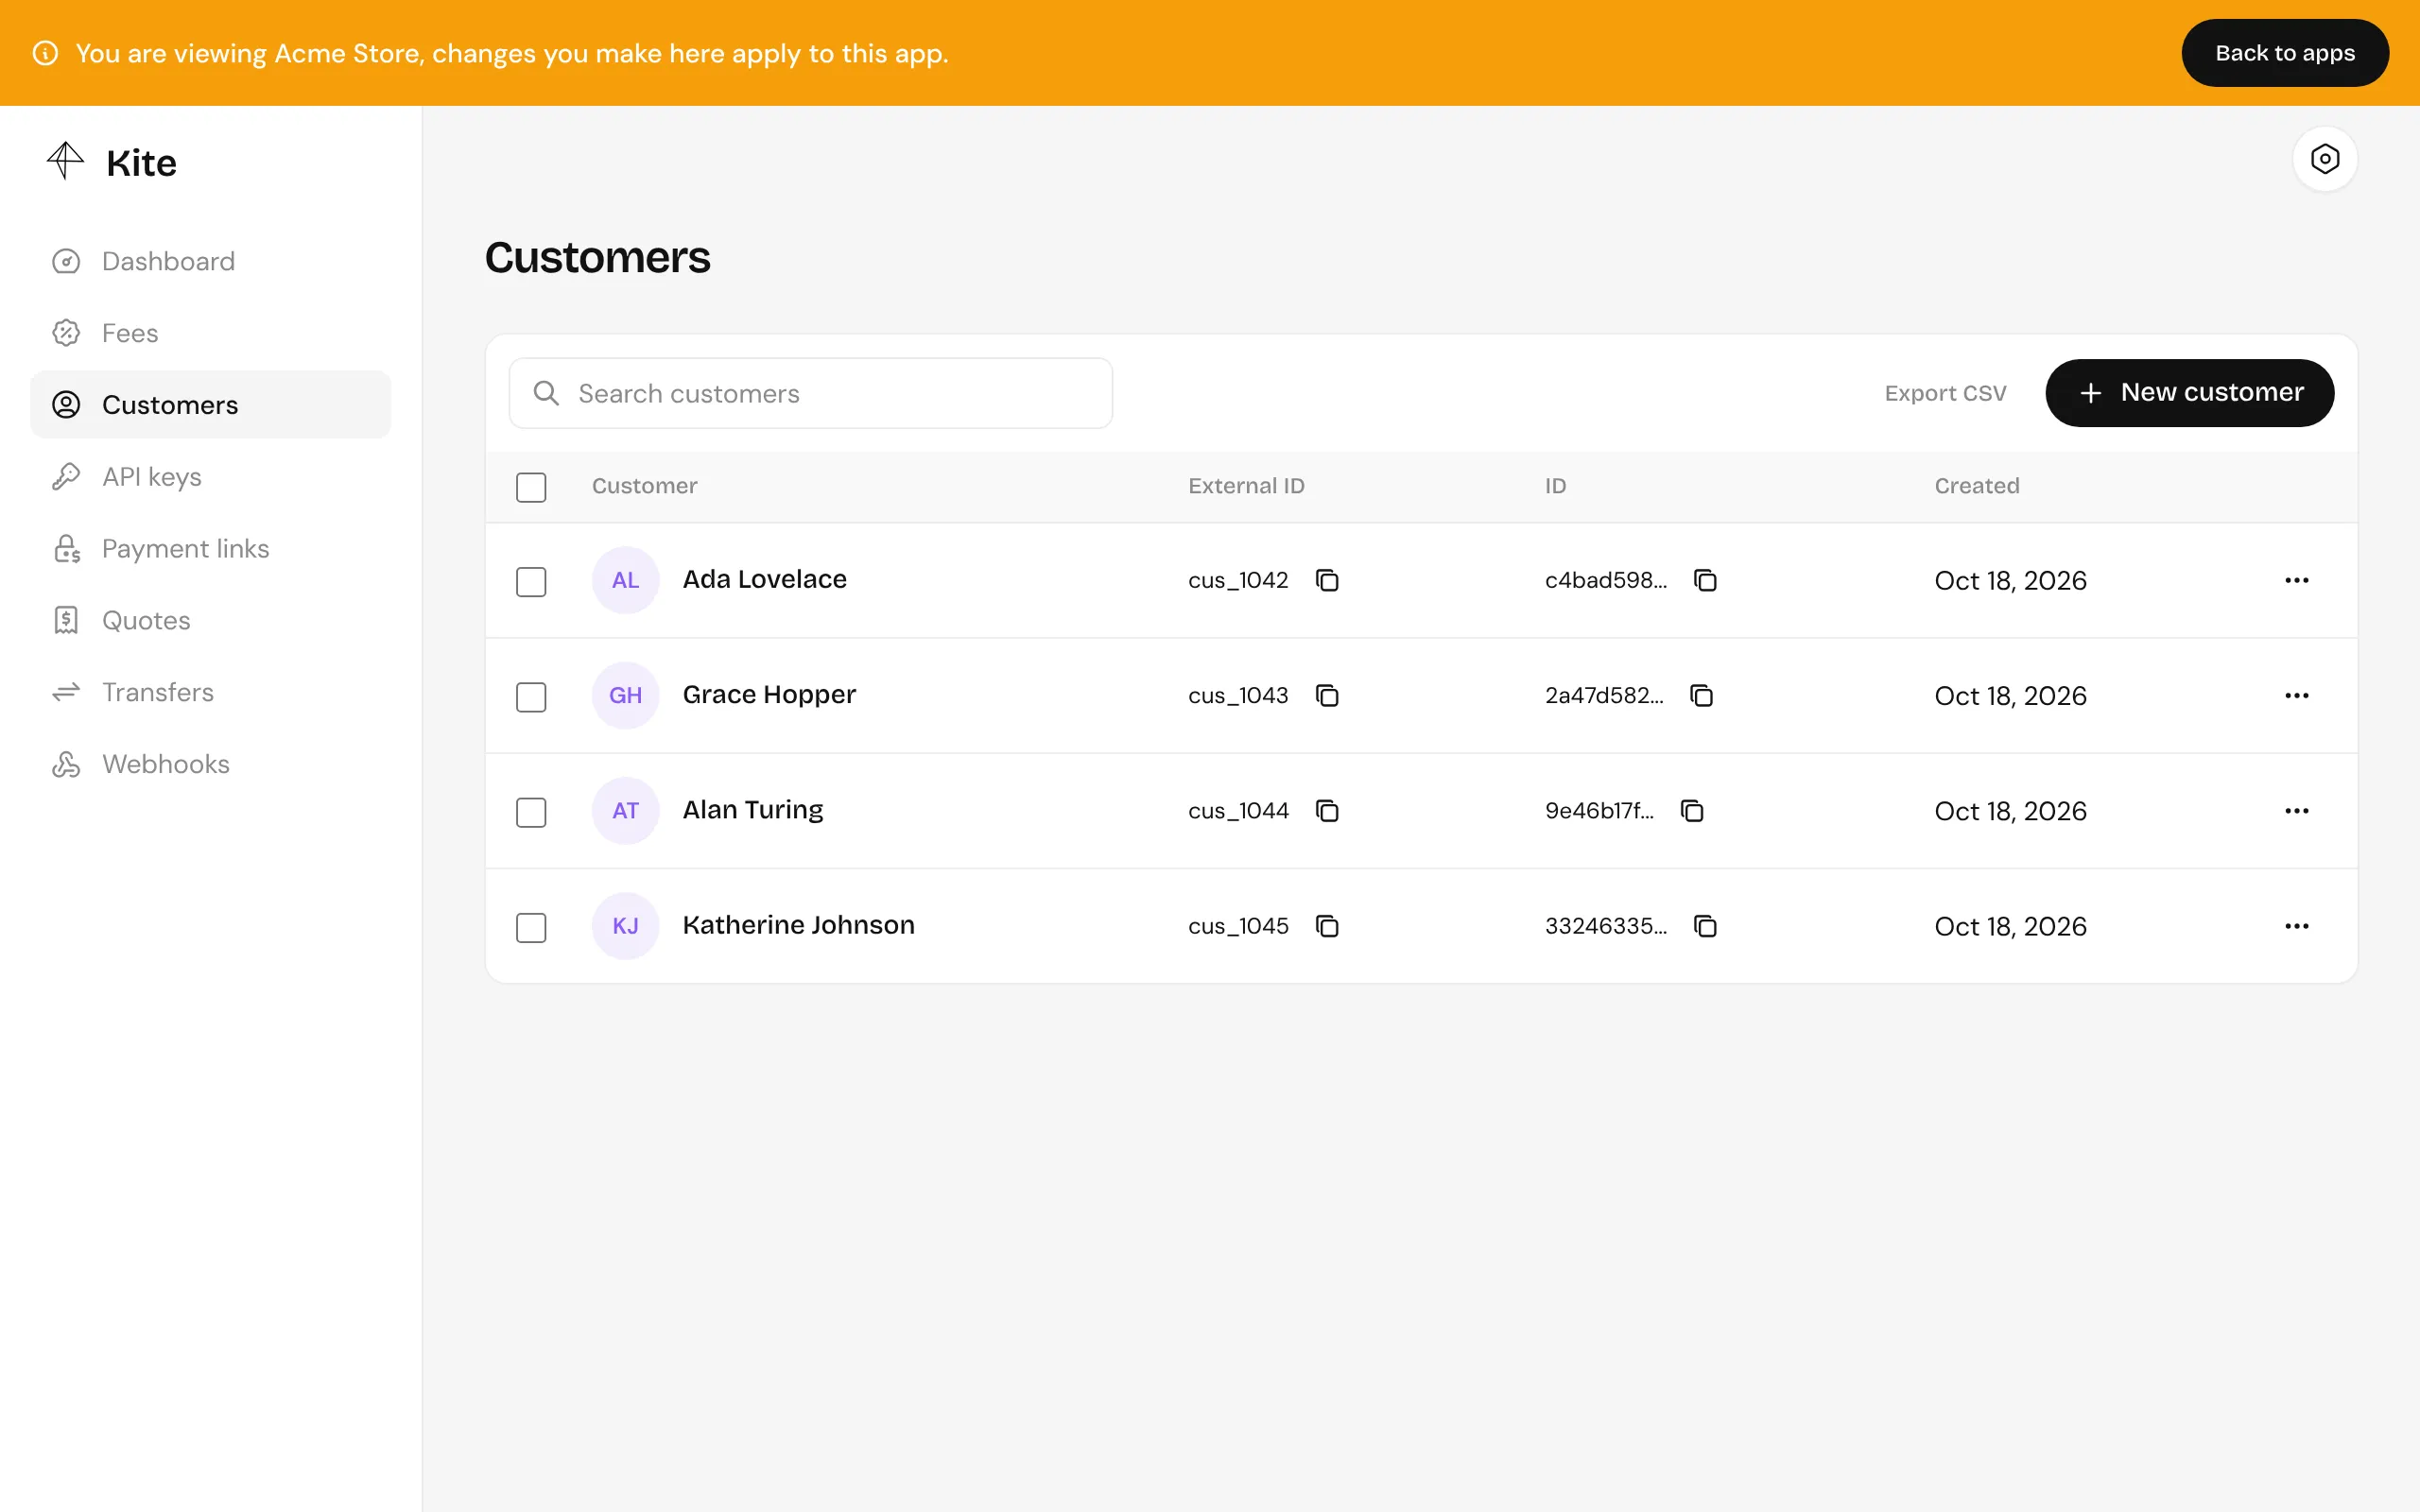Toggle the select-all checkbox in table header
The width and height of the screenshot is (2420, 1512).
pyautogui.click(x=531, y=487)
